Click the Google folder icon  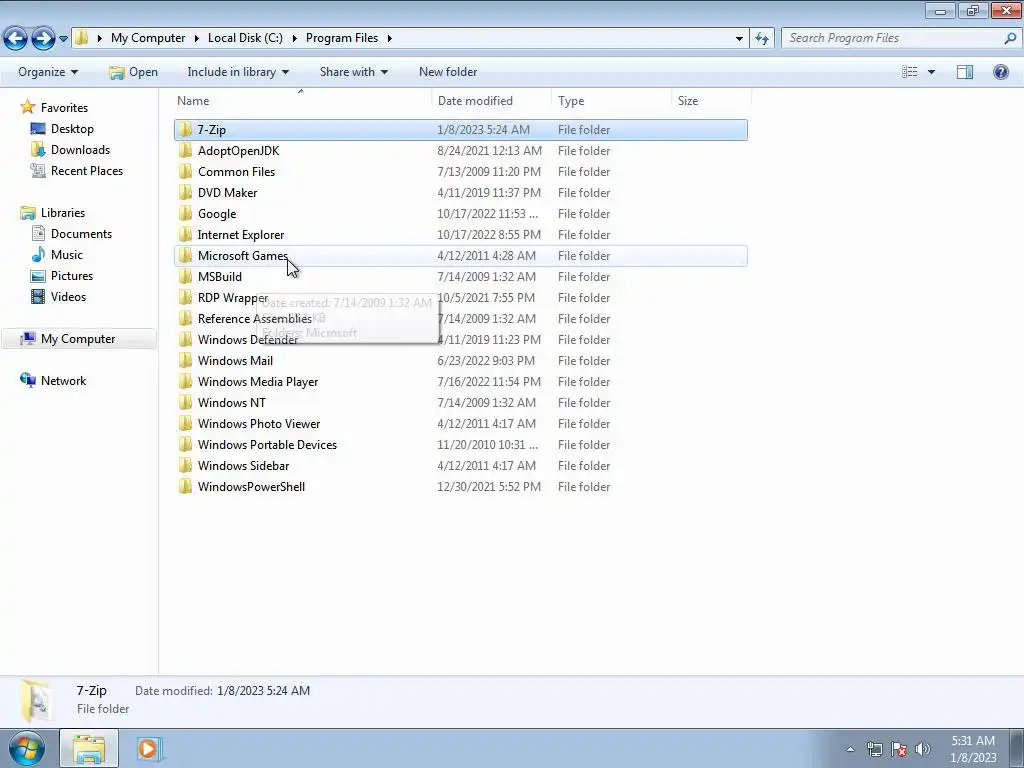coord(185,214)
